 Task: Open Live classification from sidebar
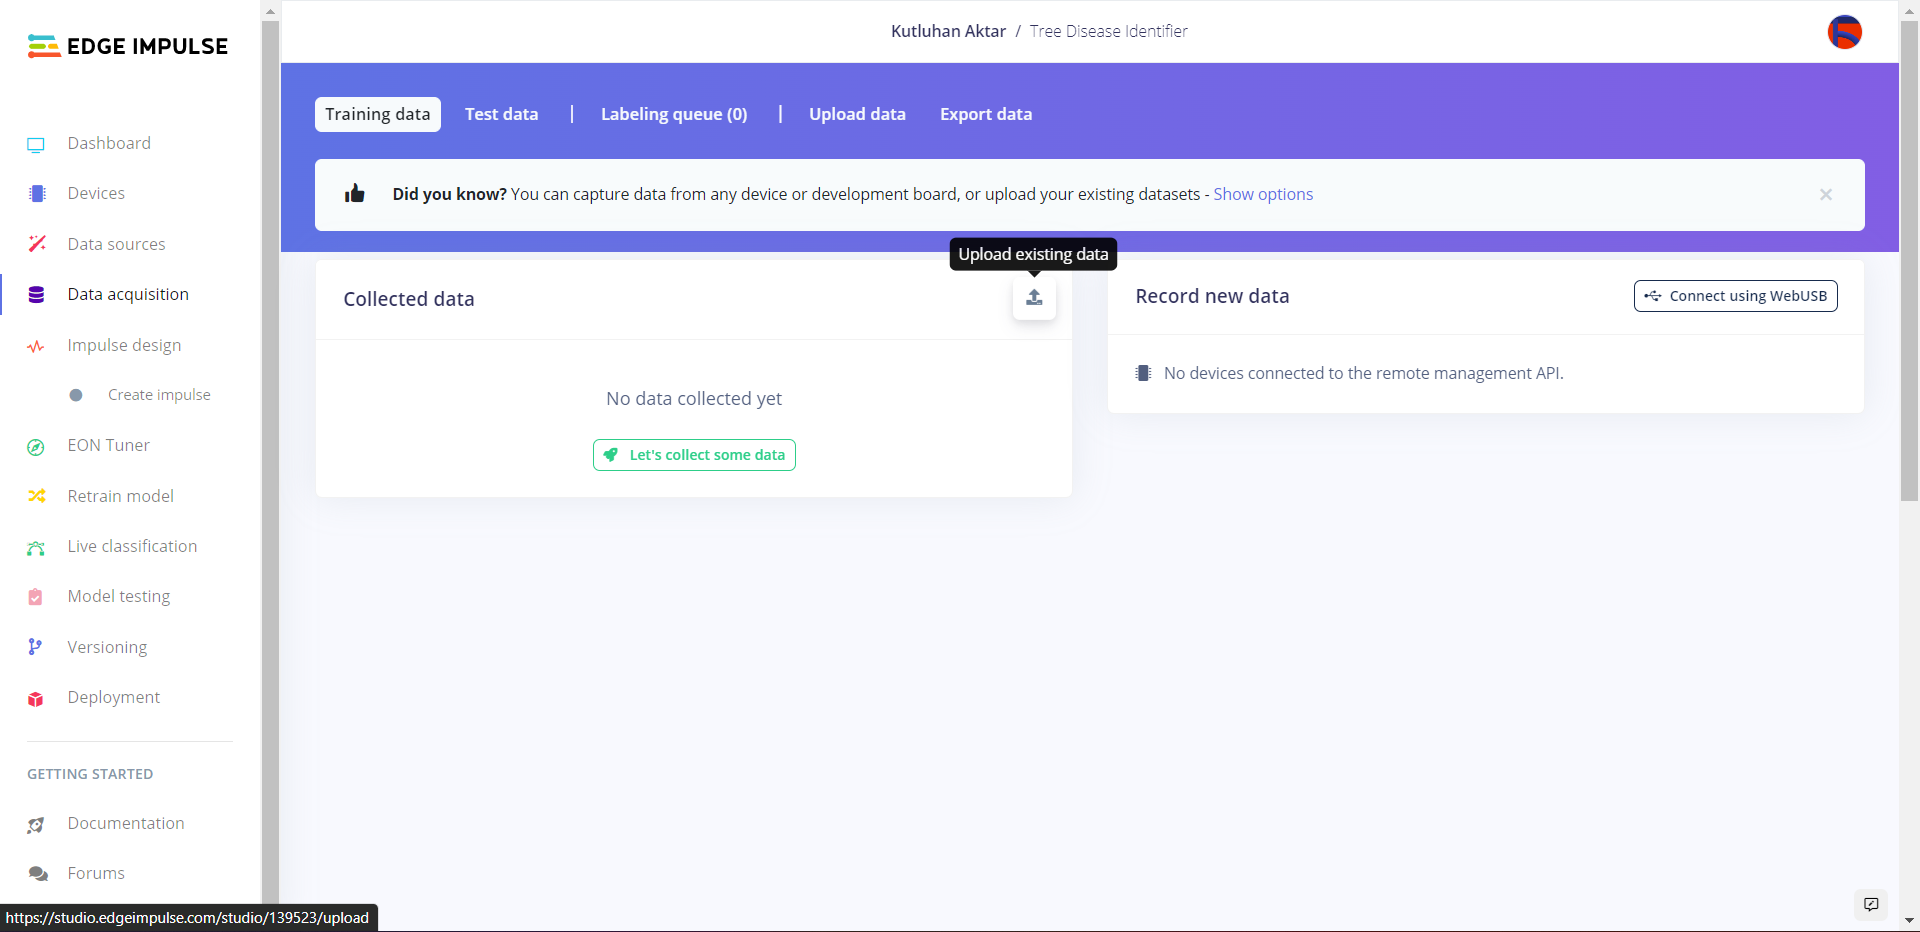[x=132, y=546]
